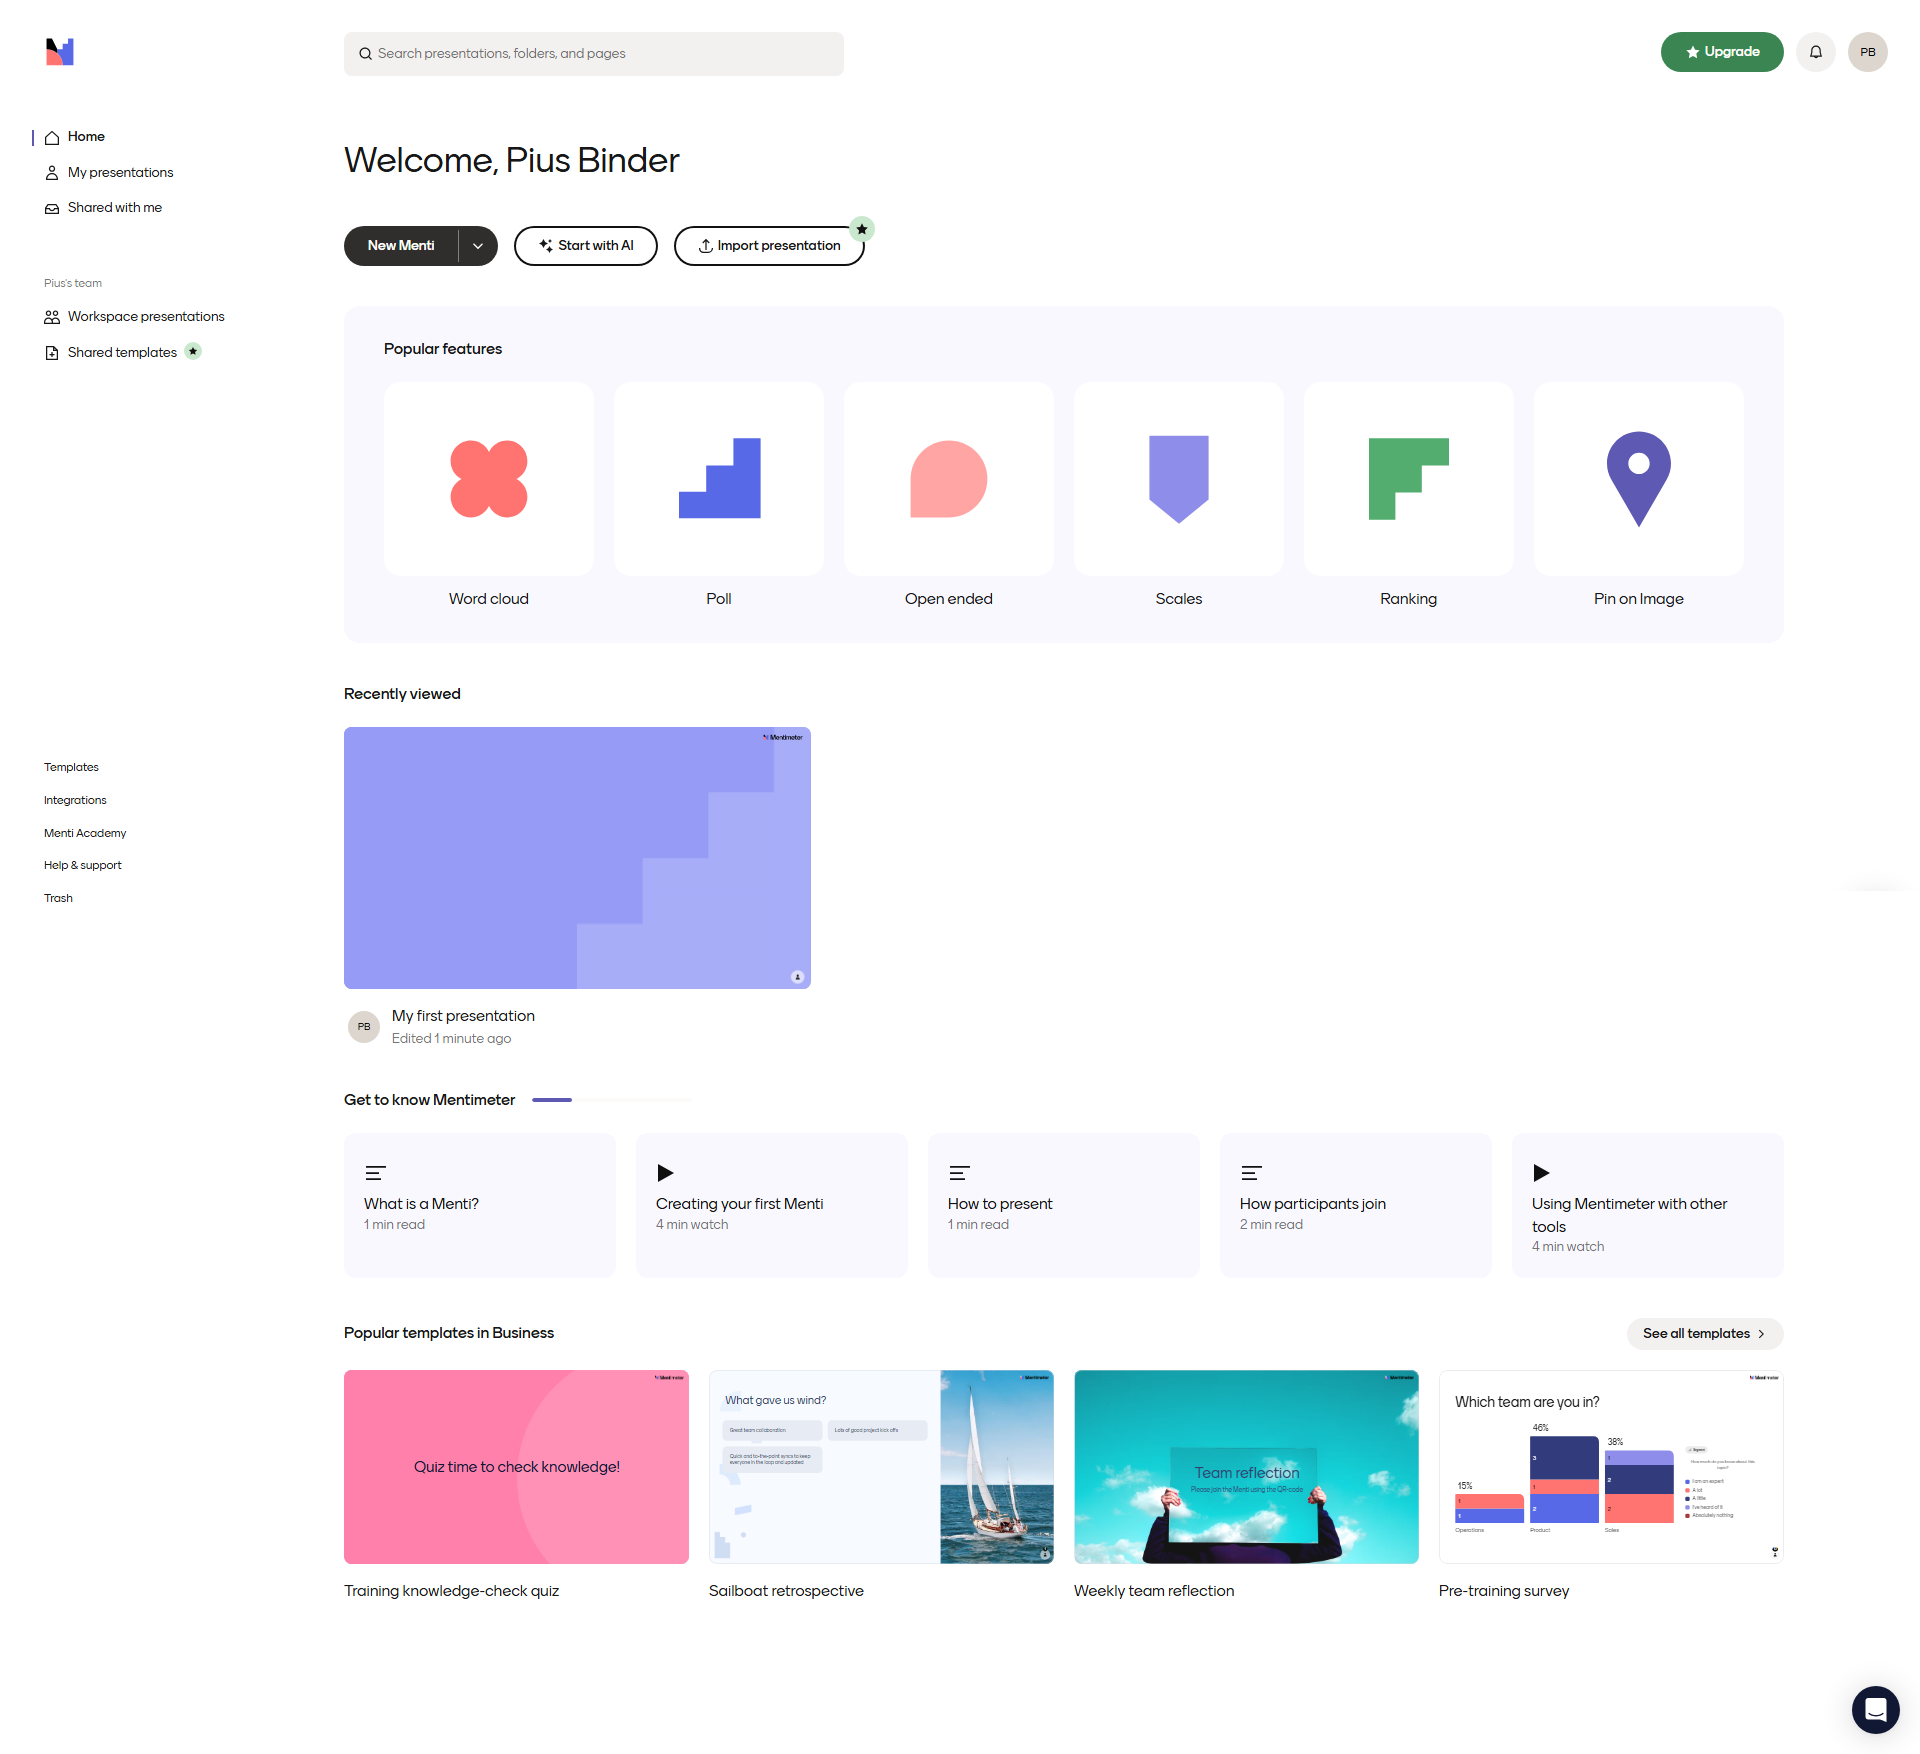This screenshot has height=1754, width=1920.
Task: Click the Start with AI button
Action: (585, 246)
